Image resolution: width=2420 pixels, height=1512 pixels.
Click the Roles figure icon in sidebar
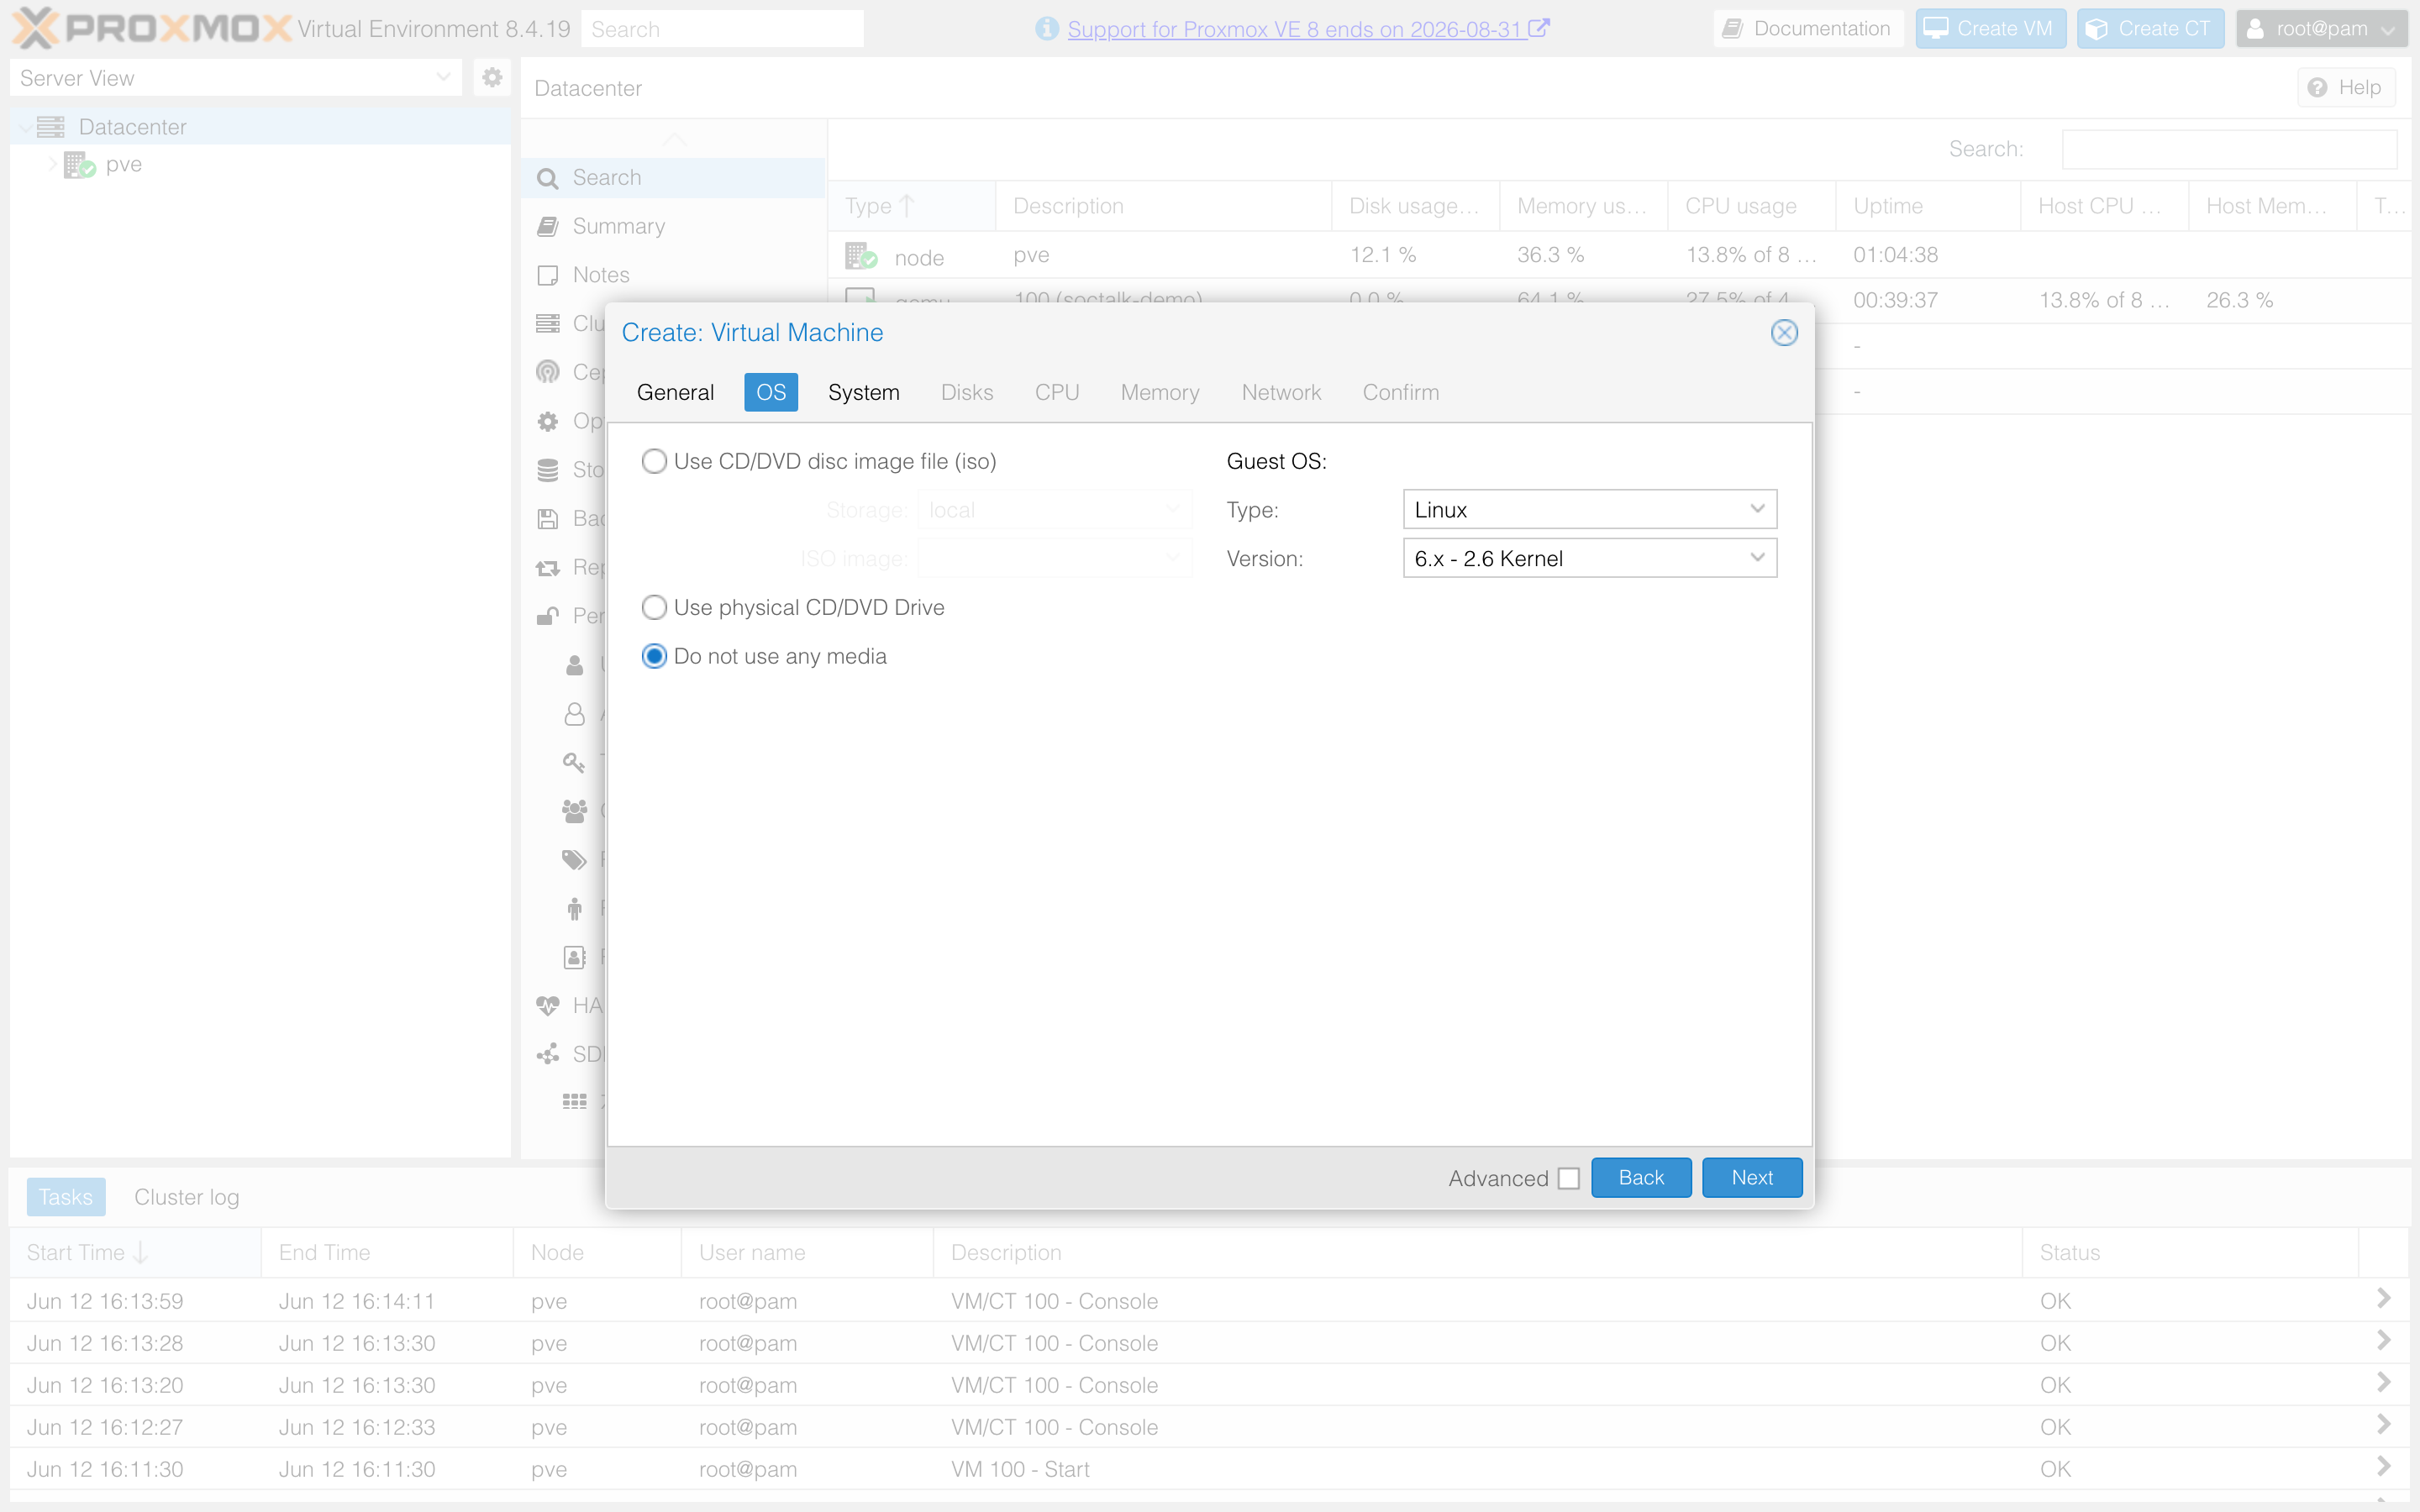click(x=574, y=908)
